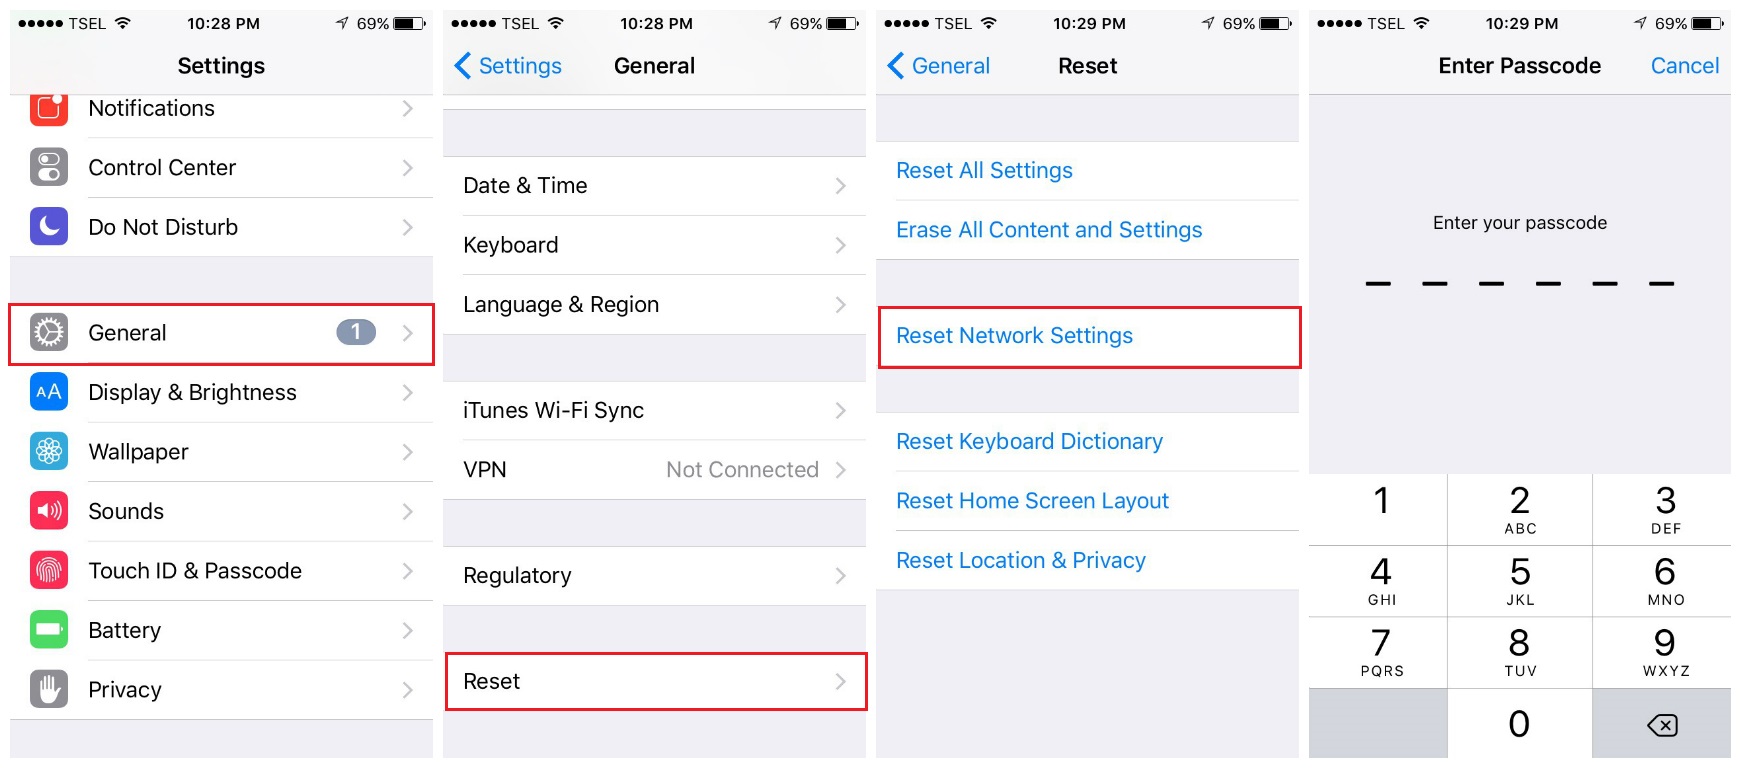Open the Control Center icon
1740x768 pixels.
[49, 167]
